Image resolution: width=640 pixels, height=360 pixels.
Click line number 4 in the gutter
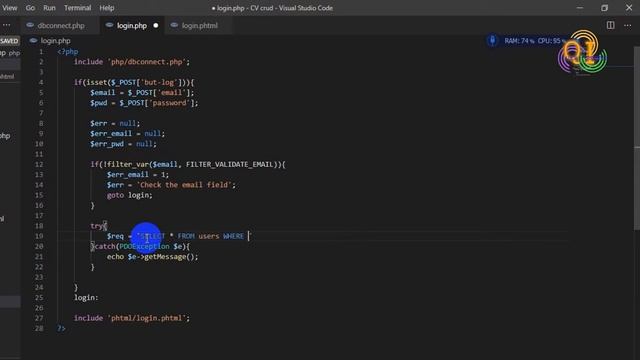click(x=41, y=82)
